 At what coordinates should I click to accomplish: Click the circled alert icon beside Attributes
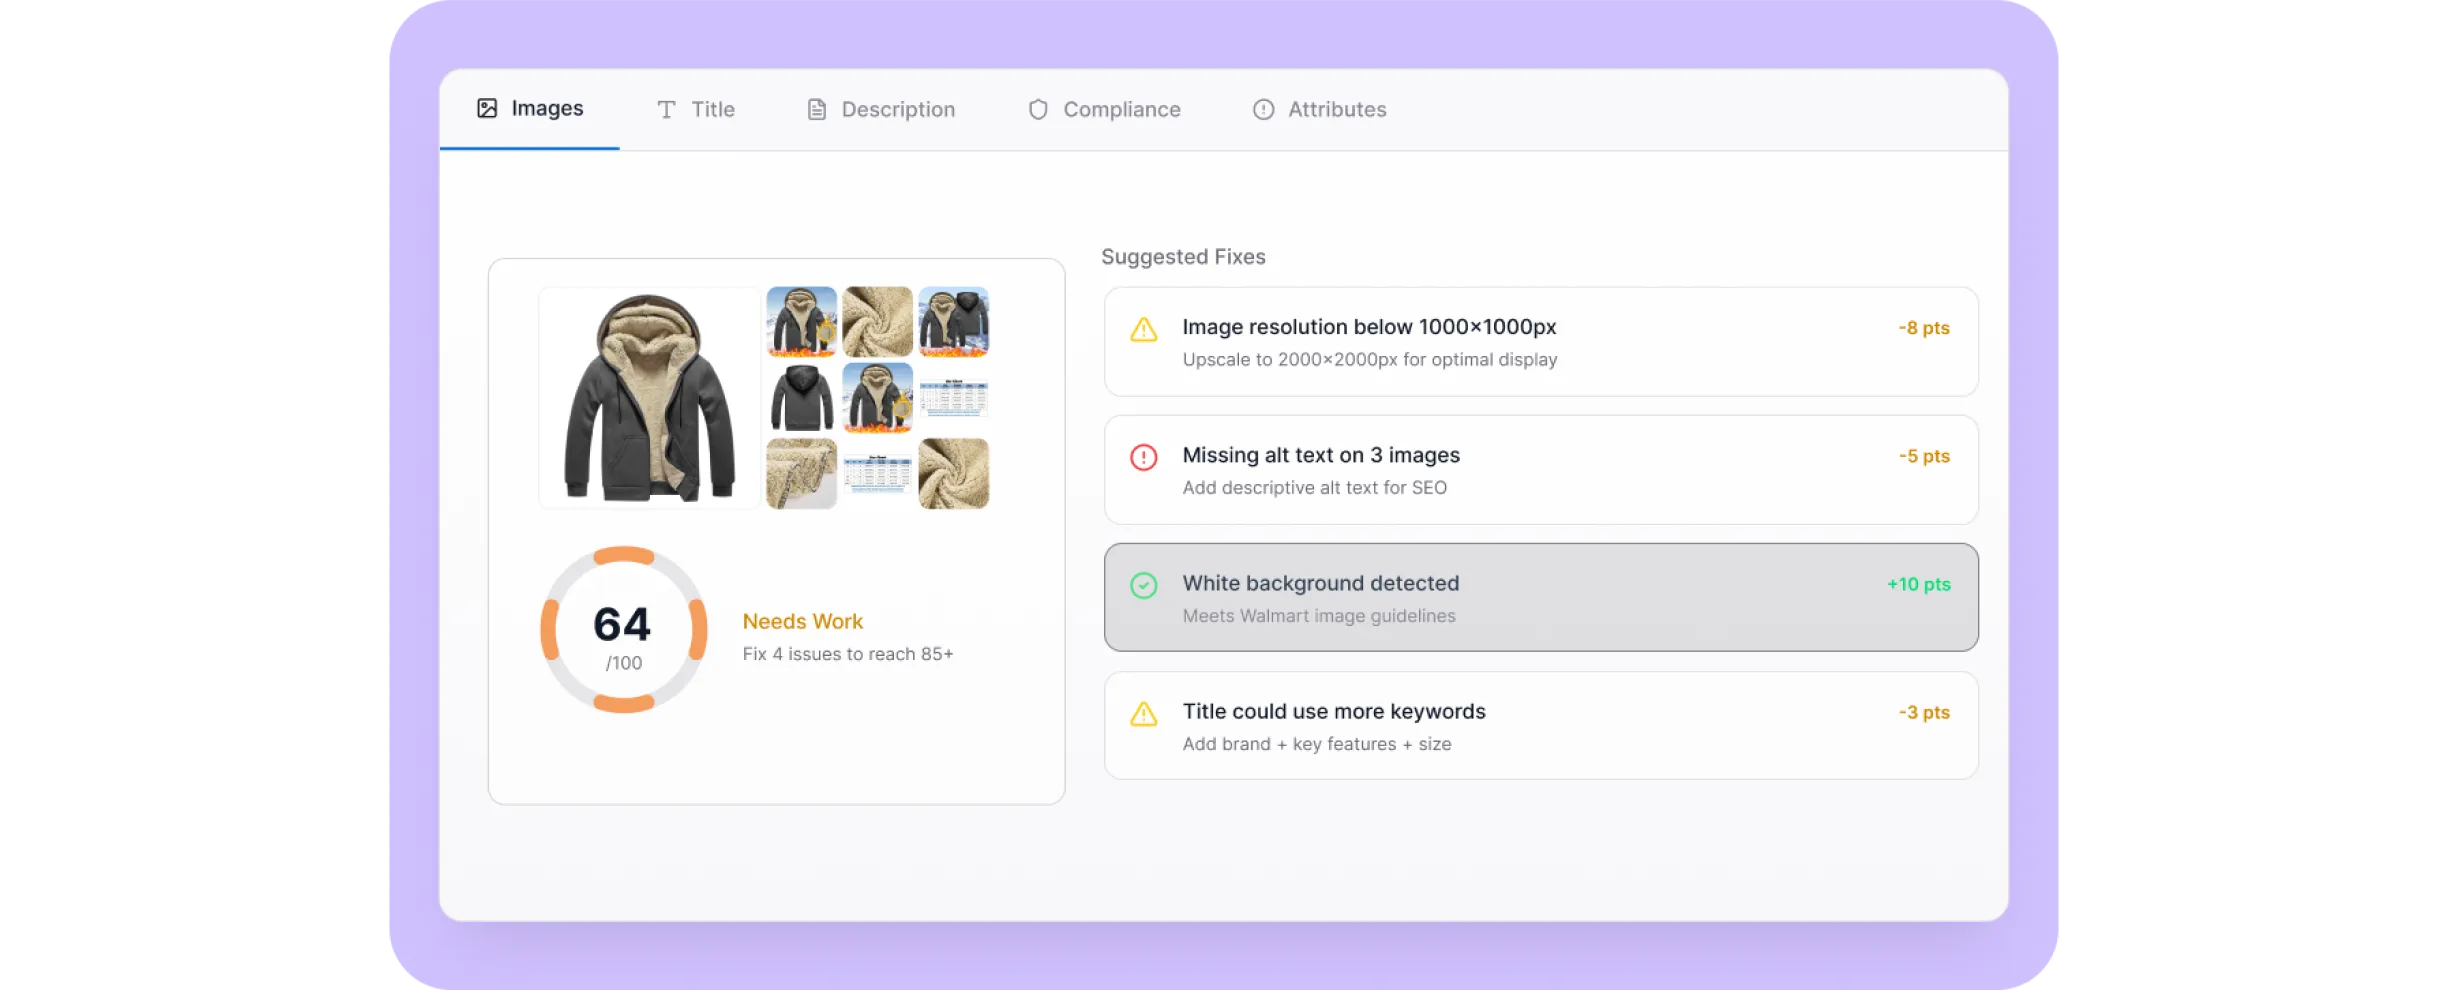point(1264,110)
